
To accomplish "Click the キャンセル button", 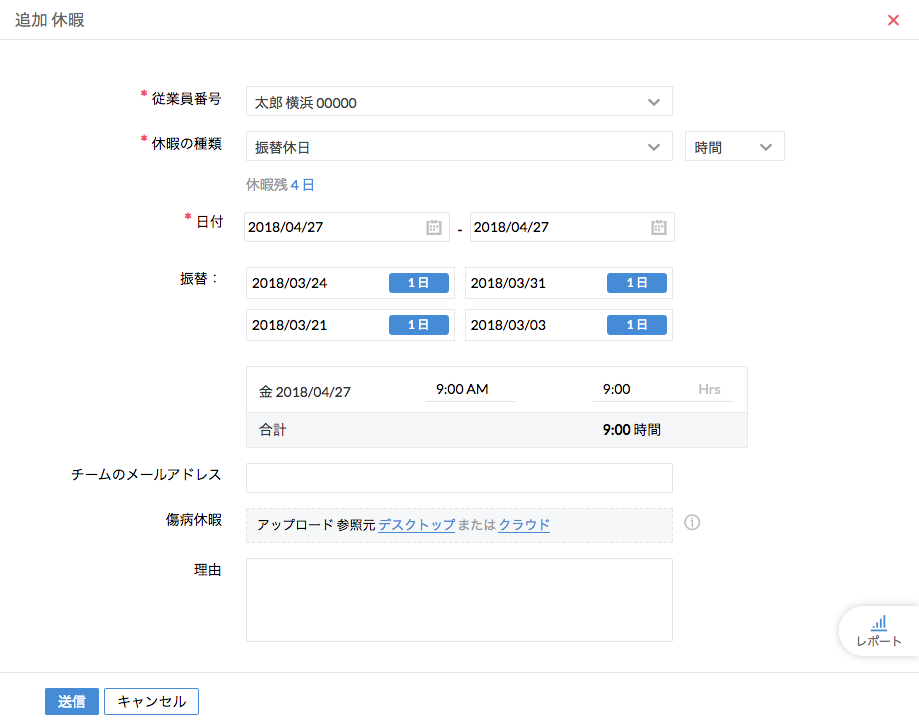I will [x=151, y=701].
